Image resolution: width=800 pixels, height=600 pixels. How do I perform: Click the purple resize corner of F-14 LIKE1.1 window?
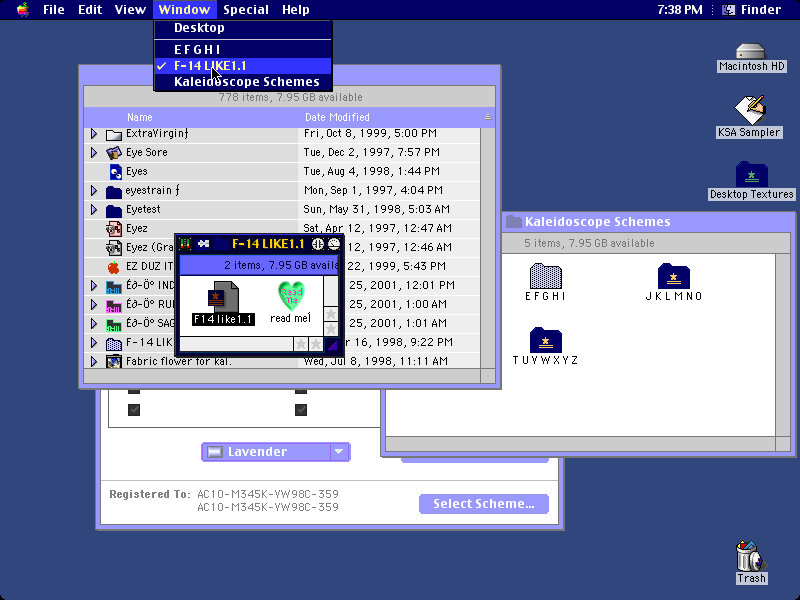(x=332, y=345)
